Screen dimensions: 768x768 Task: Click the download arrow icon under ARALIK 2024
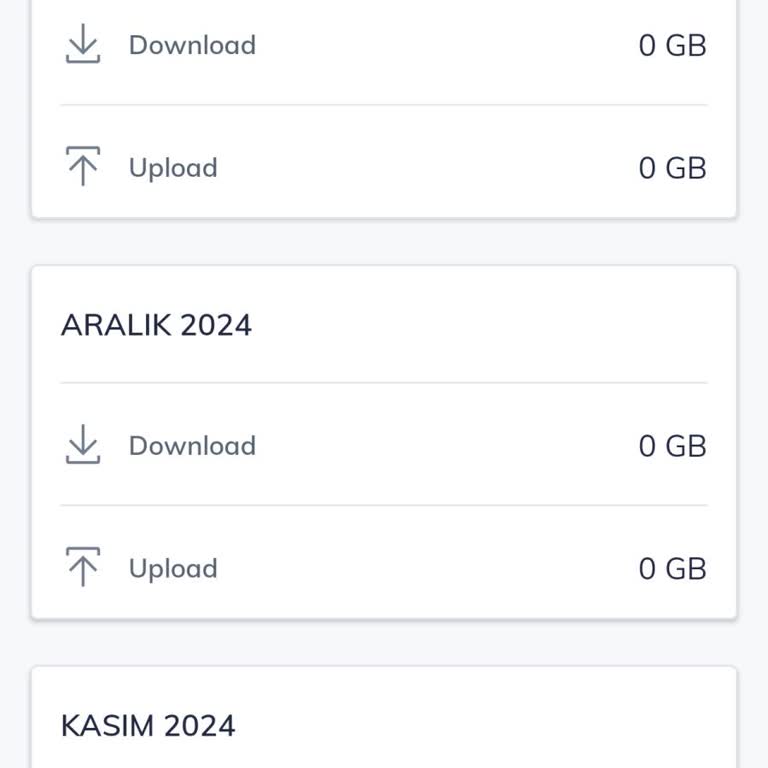click(83, 445)
